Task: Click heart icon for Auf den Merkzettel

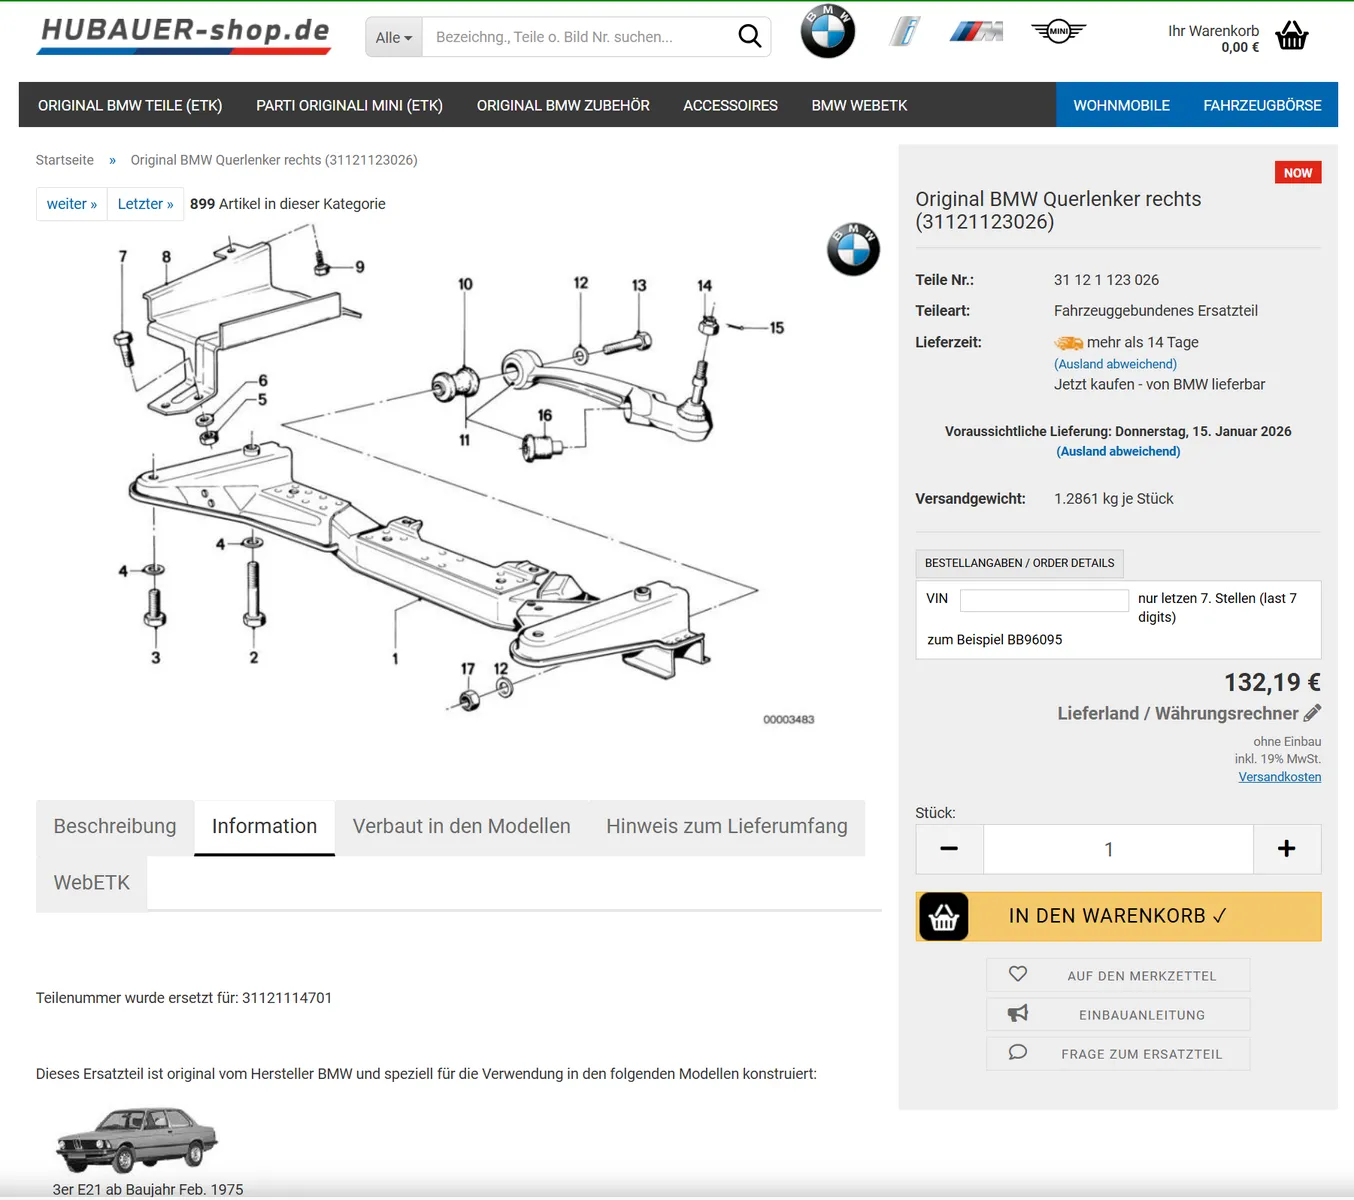Action: pyautogui.click(x=1018, y=974)
